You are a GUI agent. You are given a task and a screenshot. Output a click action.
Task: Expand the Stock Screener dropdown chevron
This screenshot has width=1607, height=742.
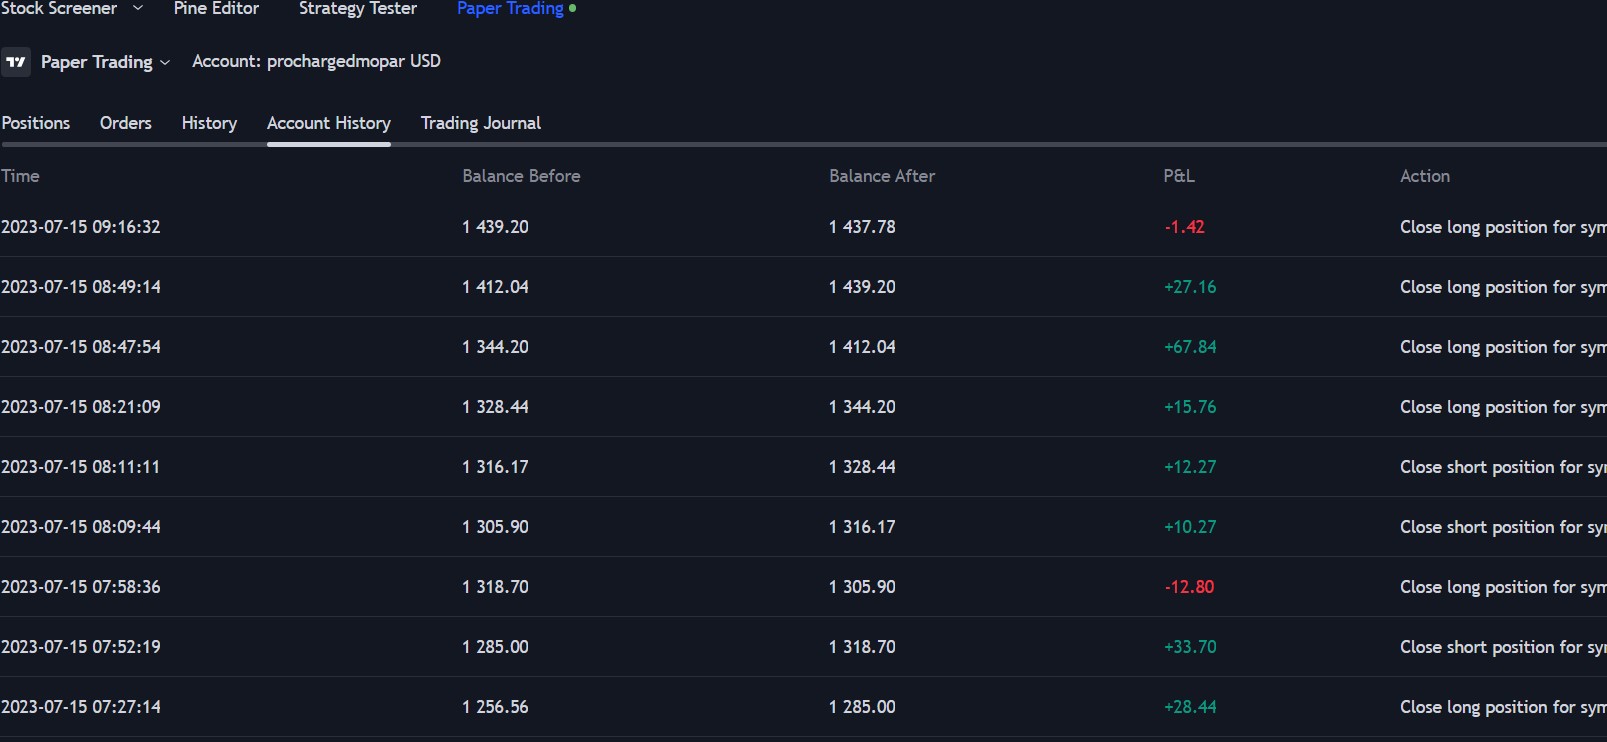138,8
